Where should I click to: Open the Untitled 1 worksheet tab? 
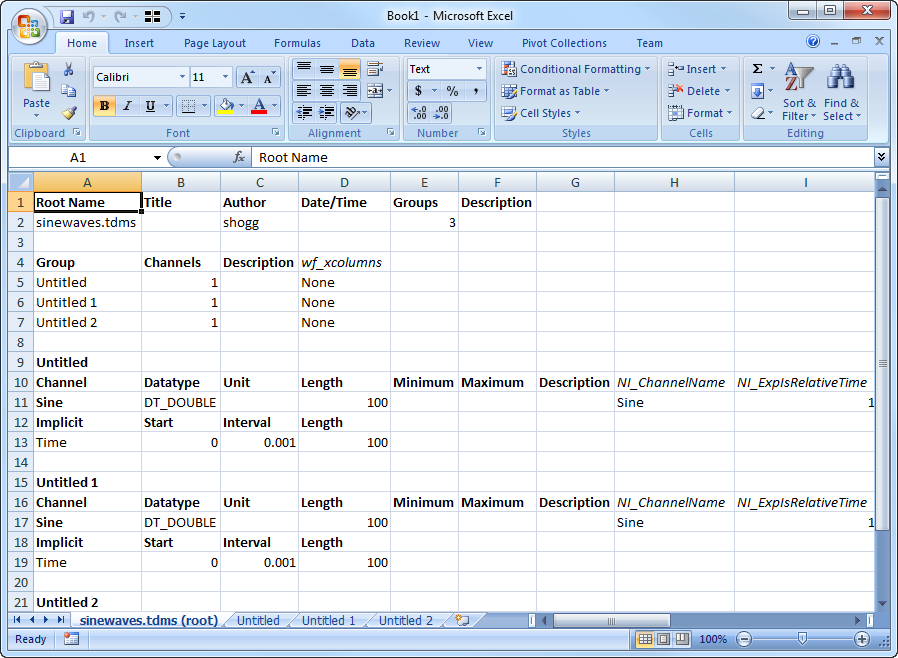pos(328,620)
